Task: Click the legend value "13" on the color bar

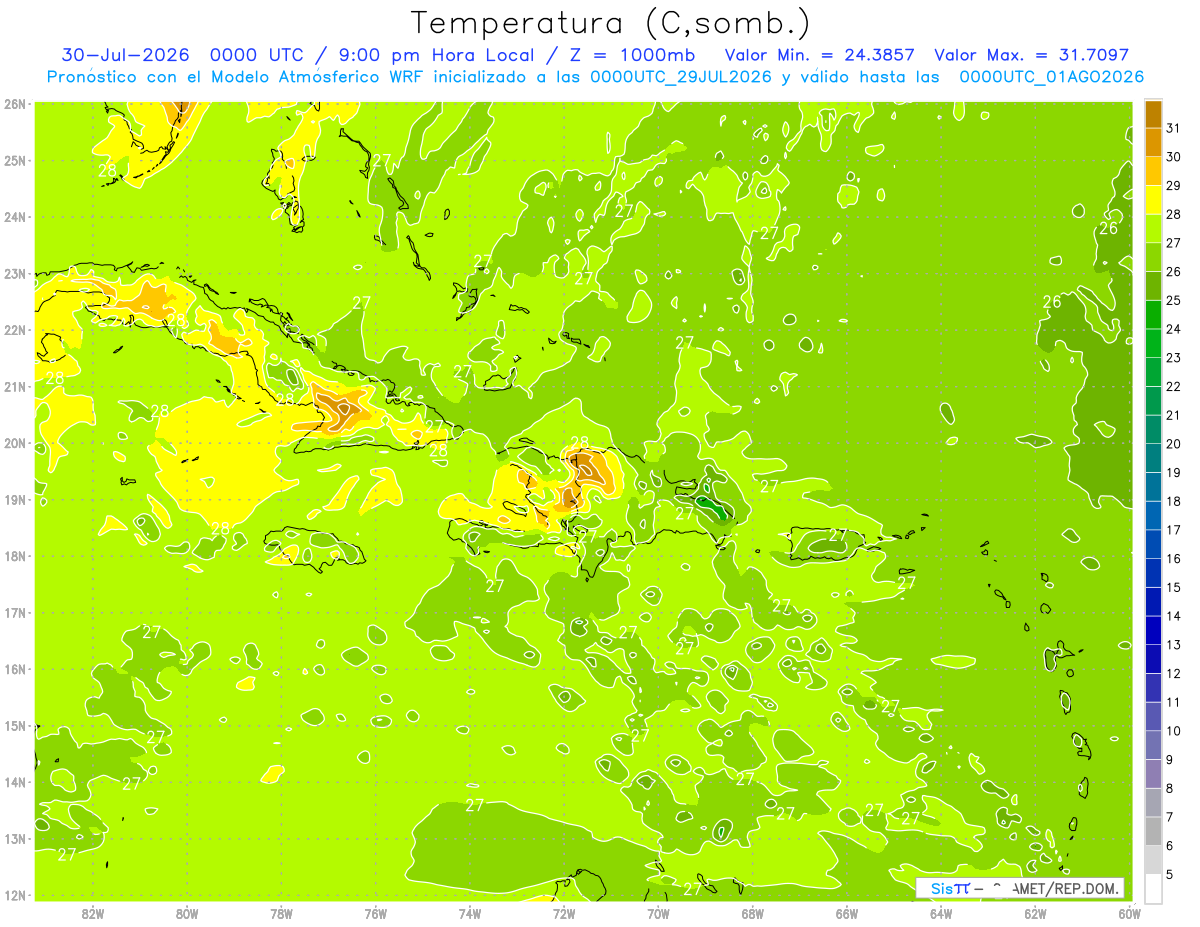Action: coord(1174,645)
